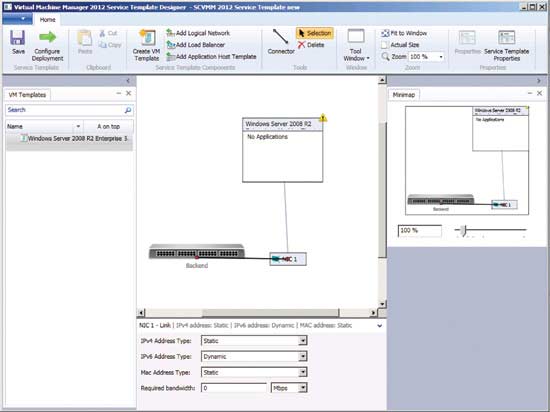Screen dimensions: 550x412
Task: Open the ribbon Zoom percentage dropdown
Action: coord(441,57)
